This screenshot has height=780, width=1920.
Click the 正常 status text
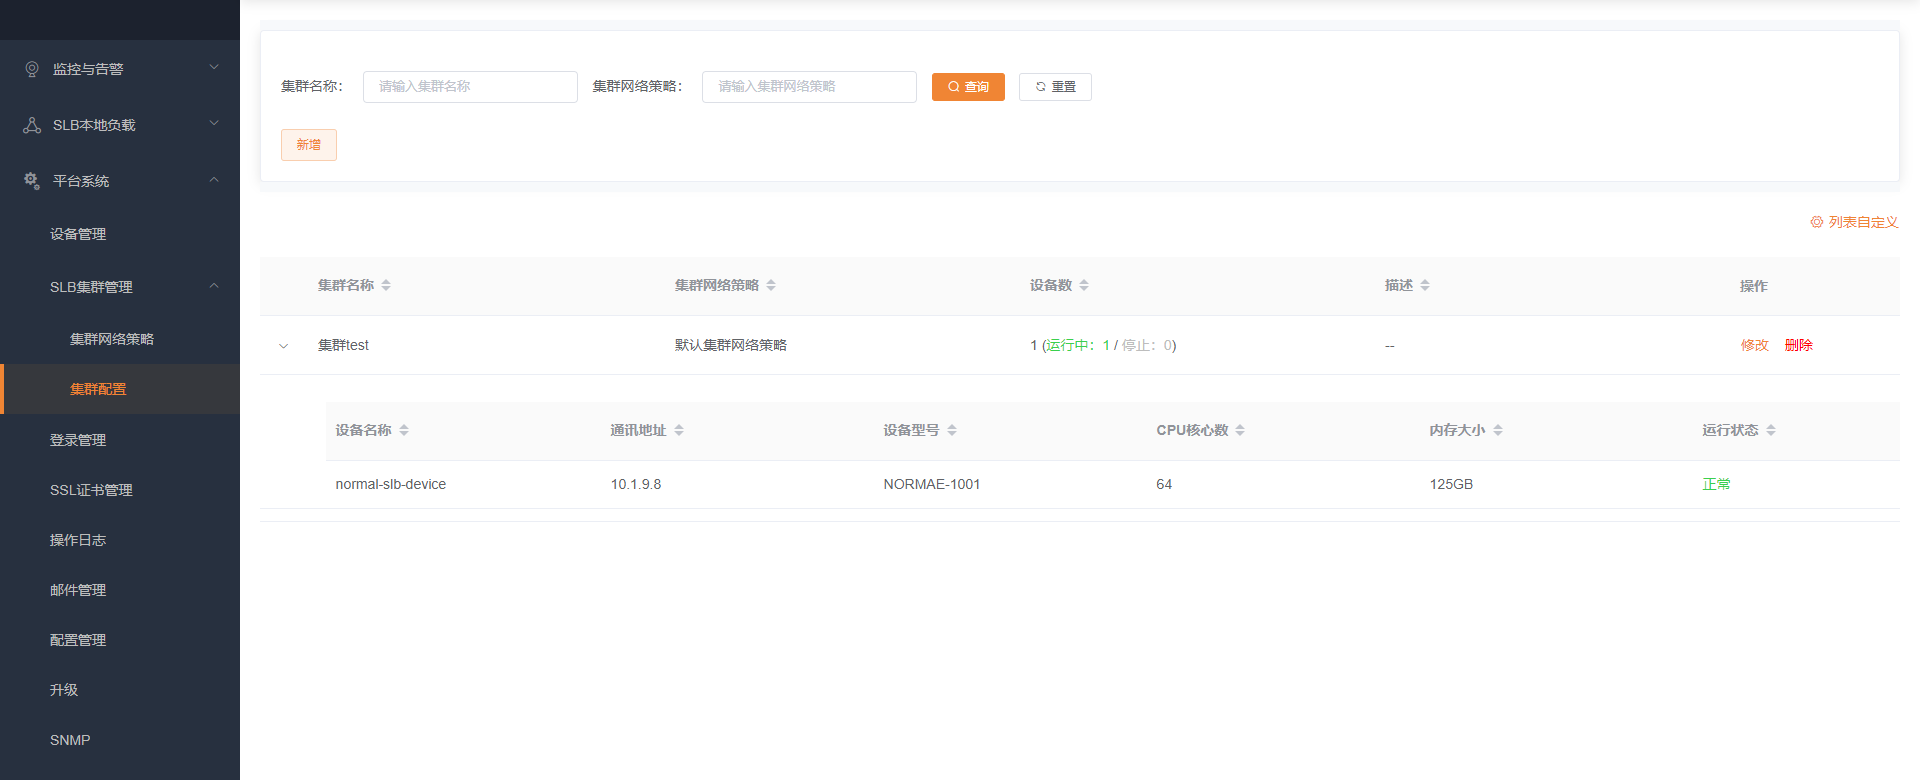click(x=1716, y=484)
